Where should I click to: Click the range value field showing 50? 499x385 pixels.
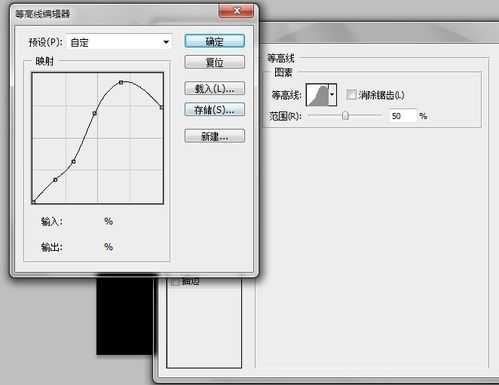(402, 116)
